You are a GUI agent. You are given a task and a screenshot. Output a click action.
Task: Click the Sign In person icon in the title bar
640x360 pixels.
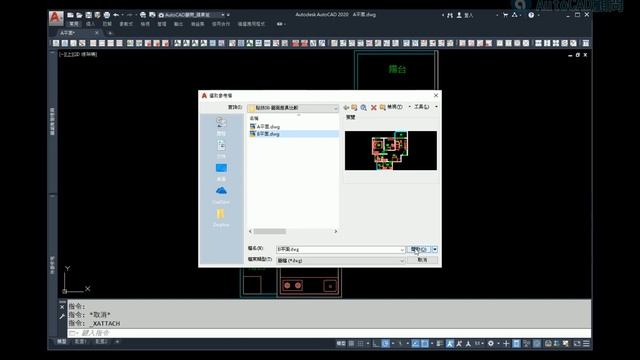click(459, 15)
